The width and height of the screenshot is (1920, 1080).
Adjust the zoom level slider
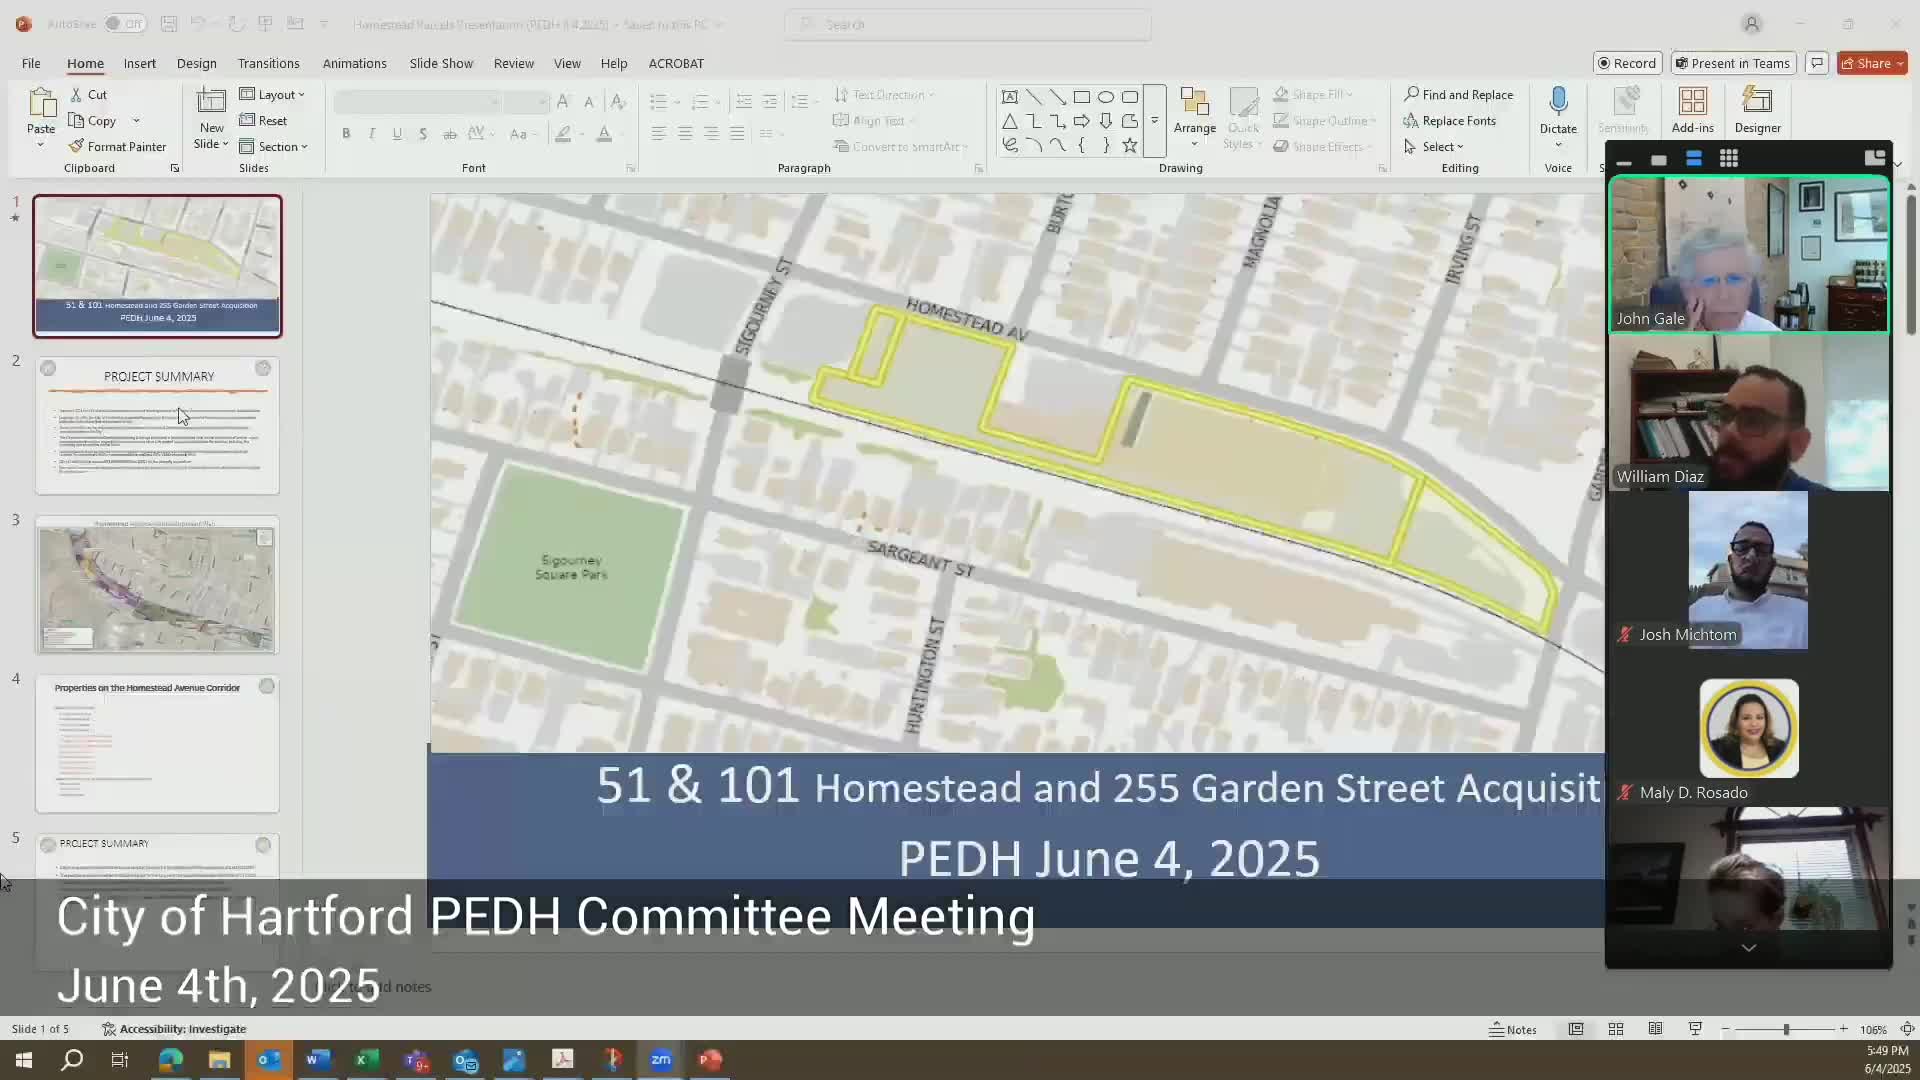1785,1029
